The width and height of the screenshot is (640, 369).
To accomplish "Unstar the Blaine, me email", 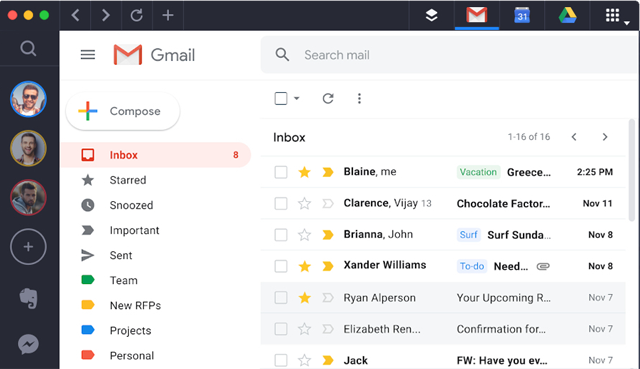I will [304, 172].
